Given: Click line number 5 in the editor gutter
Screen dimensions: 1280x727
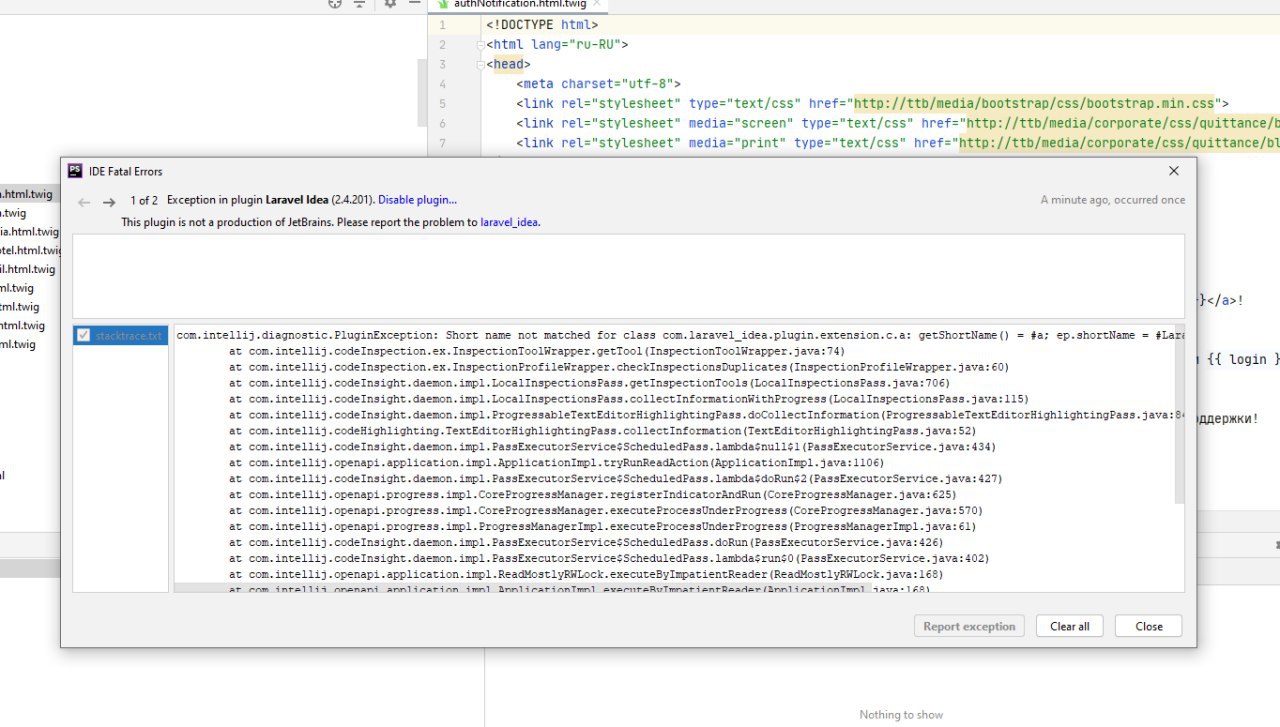Looking at the screenshot, I should (443, 104).
